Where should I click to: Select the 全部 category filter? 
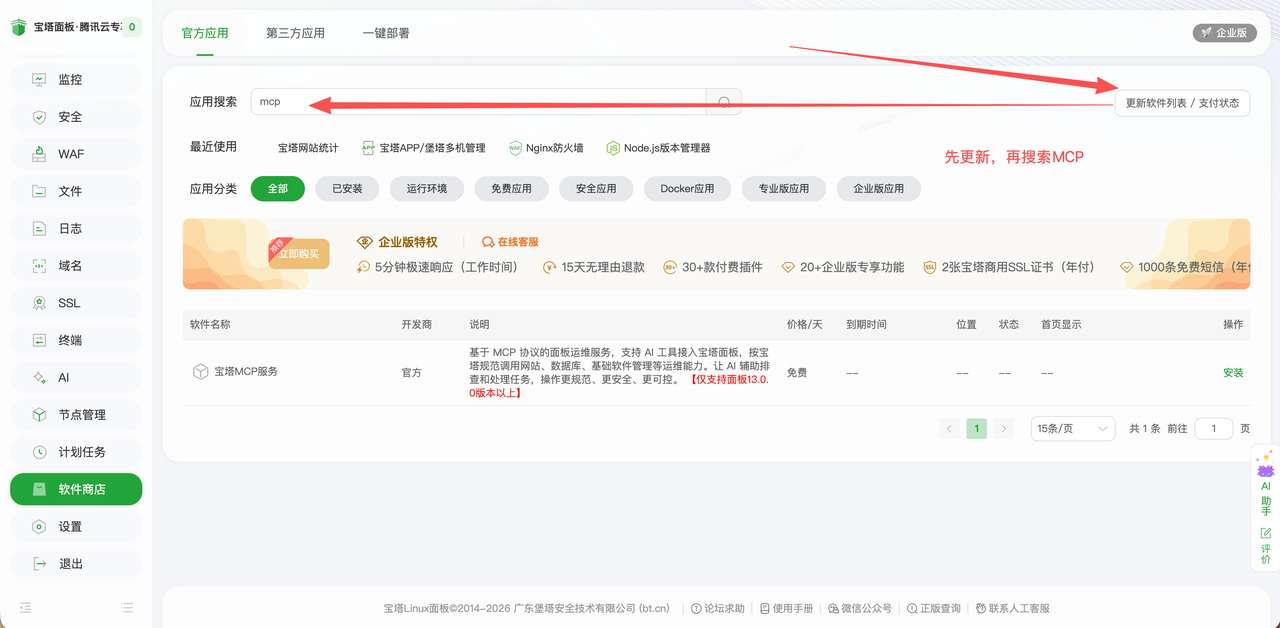click(277, 188)
